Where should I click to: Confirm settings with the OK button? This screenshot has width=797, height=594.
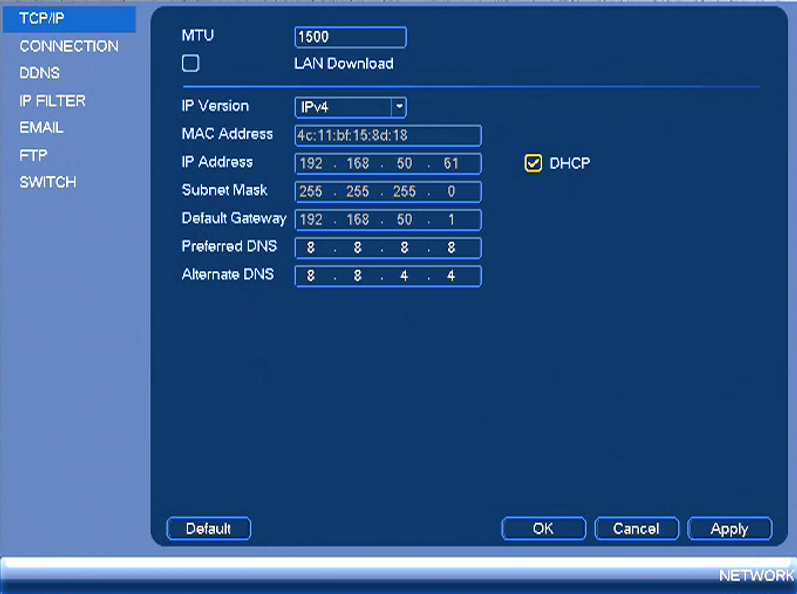click(x=543, y=529)
